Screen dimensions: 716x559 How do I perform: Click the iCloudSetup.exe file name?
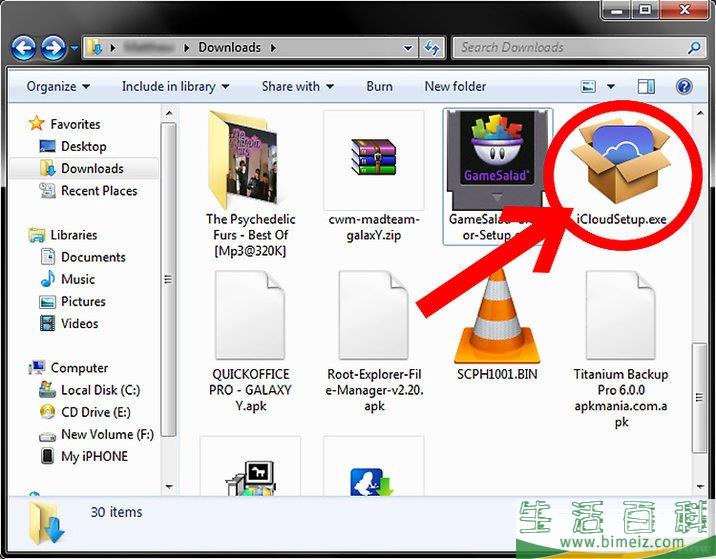(621, 219)
